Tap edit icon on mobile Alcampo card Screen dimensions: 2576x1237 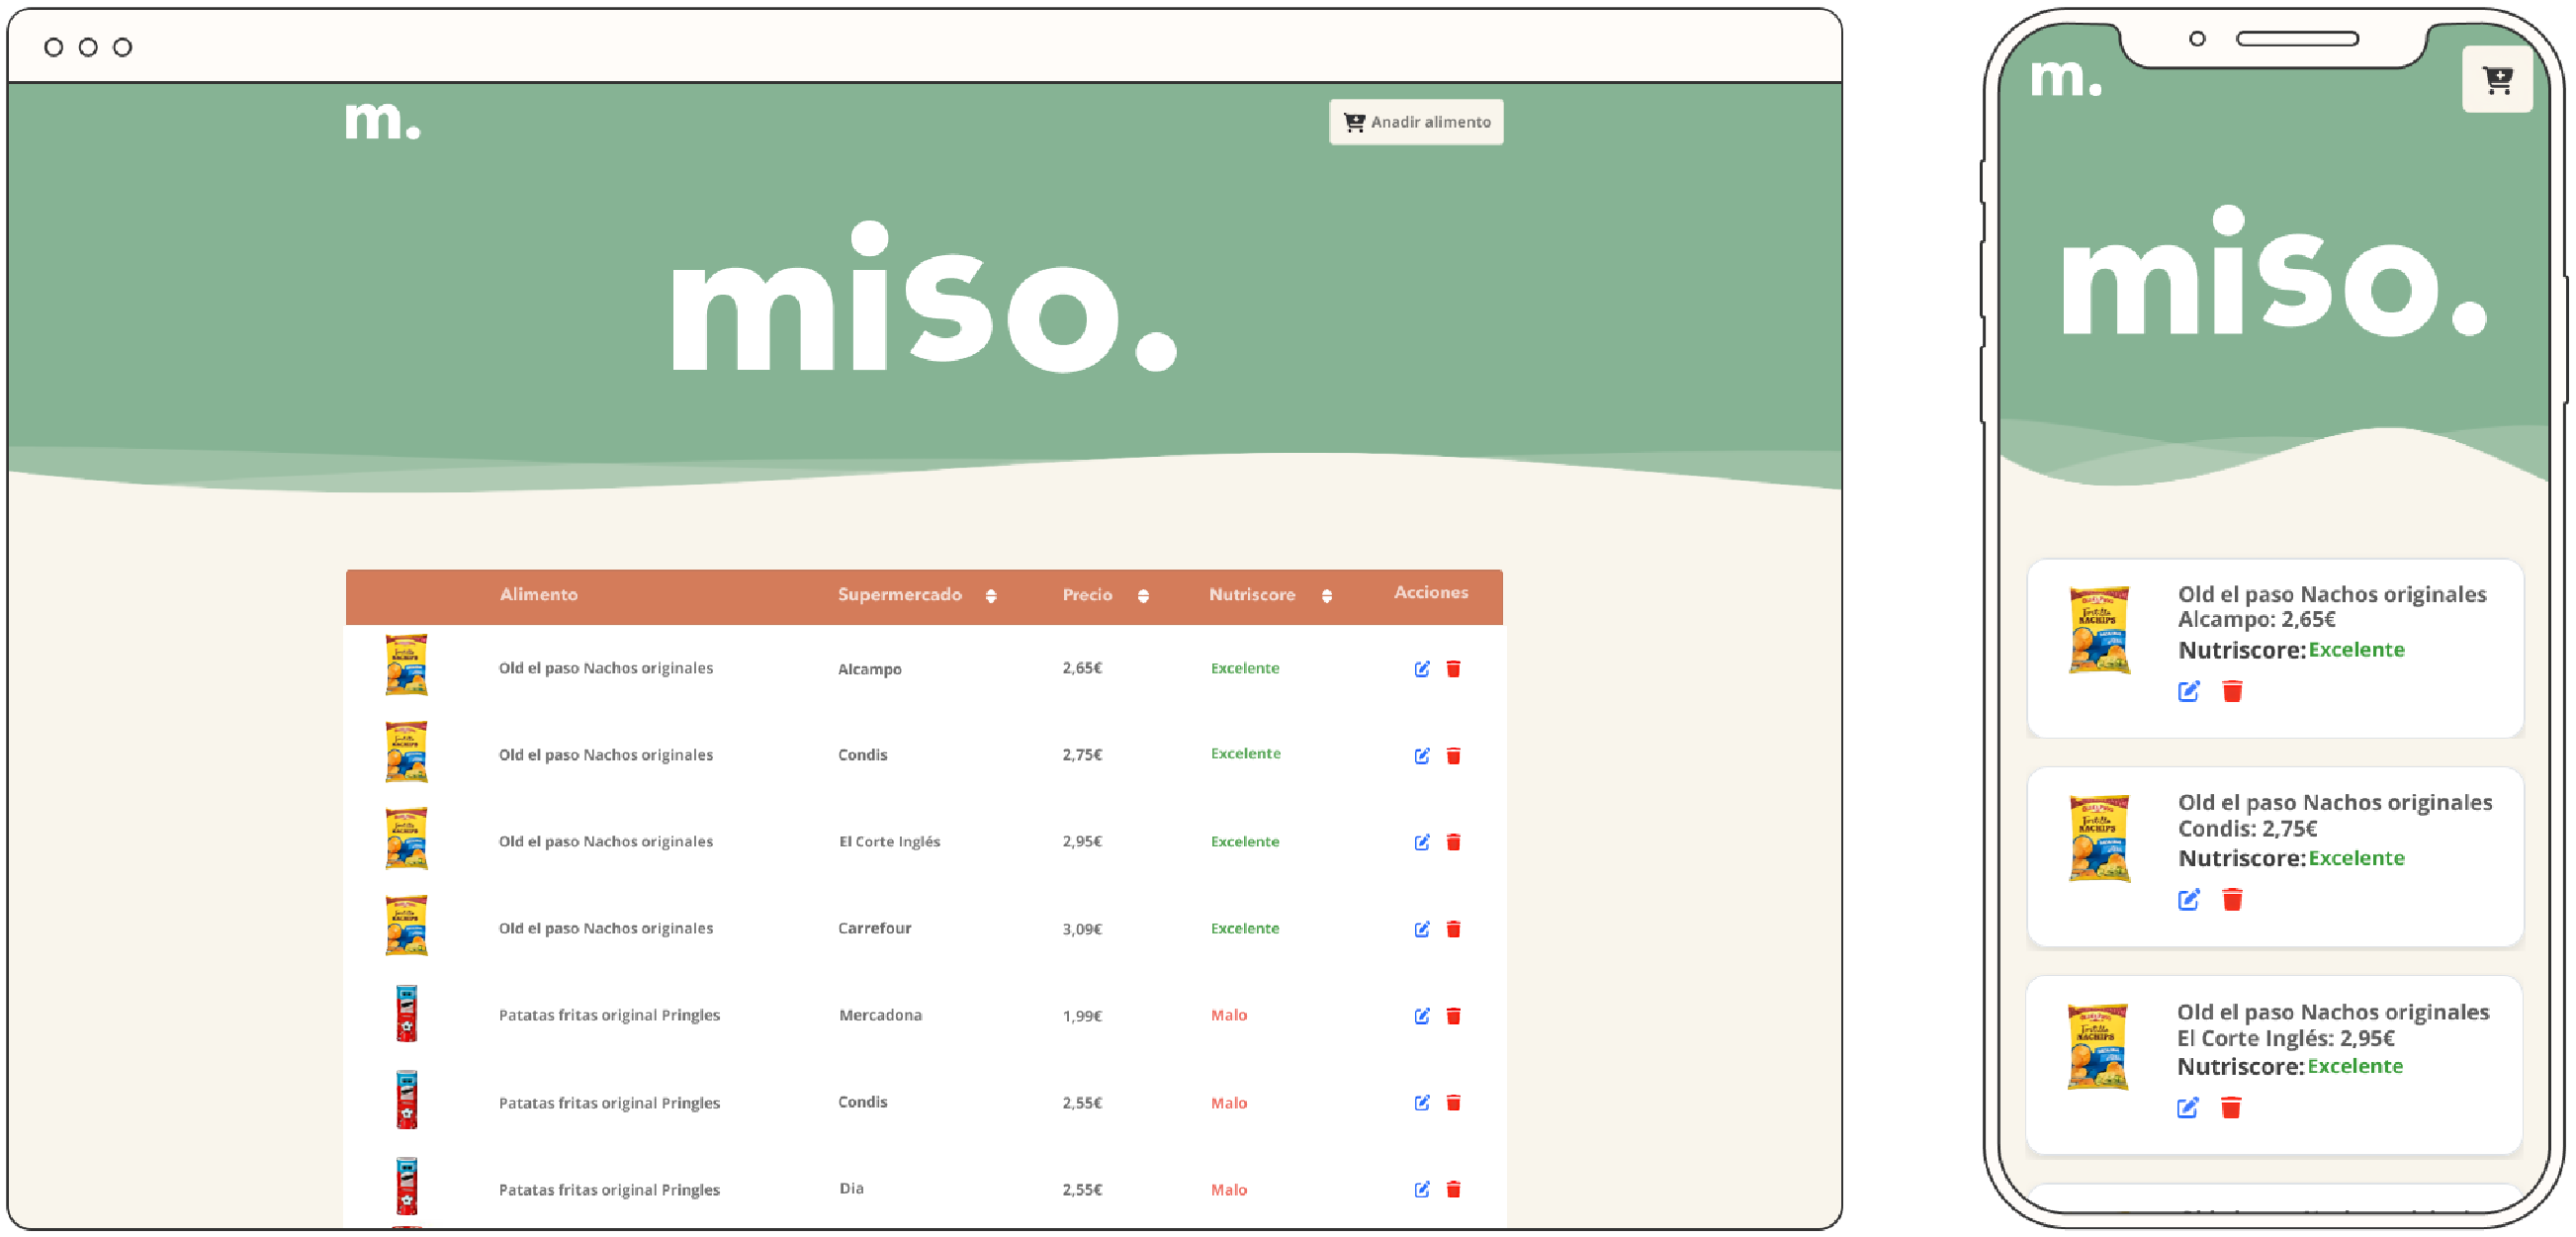click(2189, 691)
